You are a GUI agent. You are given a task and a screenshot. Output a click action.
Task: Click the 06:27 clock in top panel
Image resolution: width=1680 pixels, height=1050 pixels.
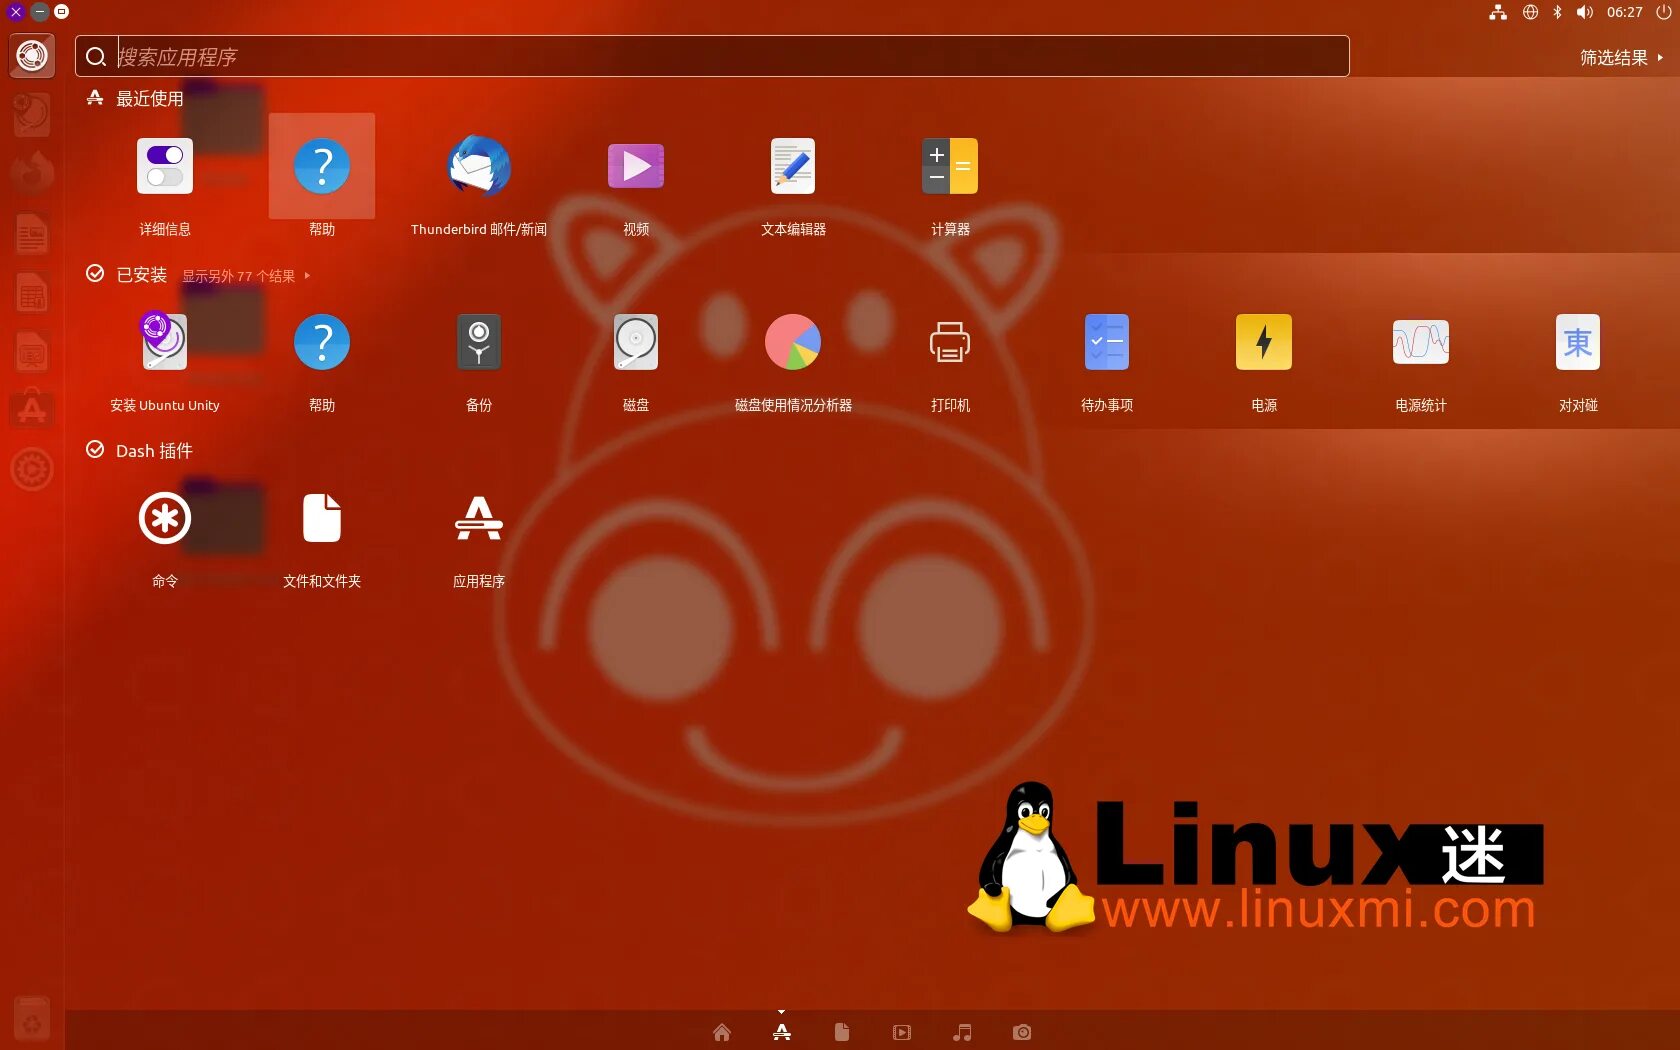1625,12
